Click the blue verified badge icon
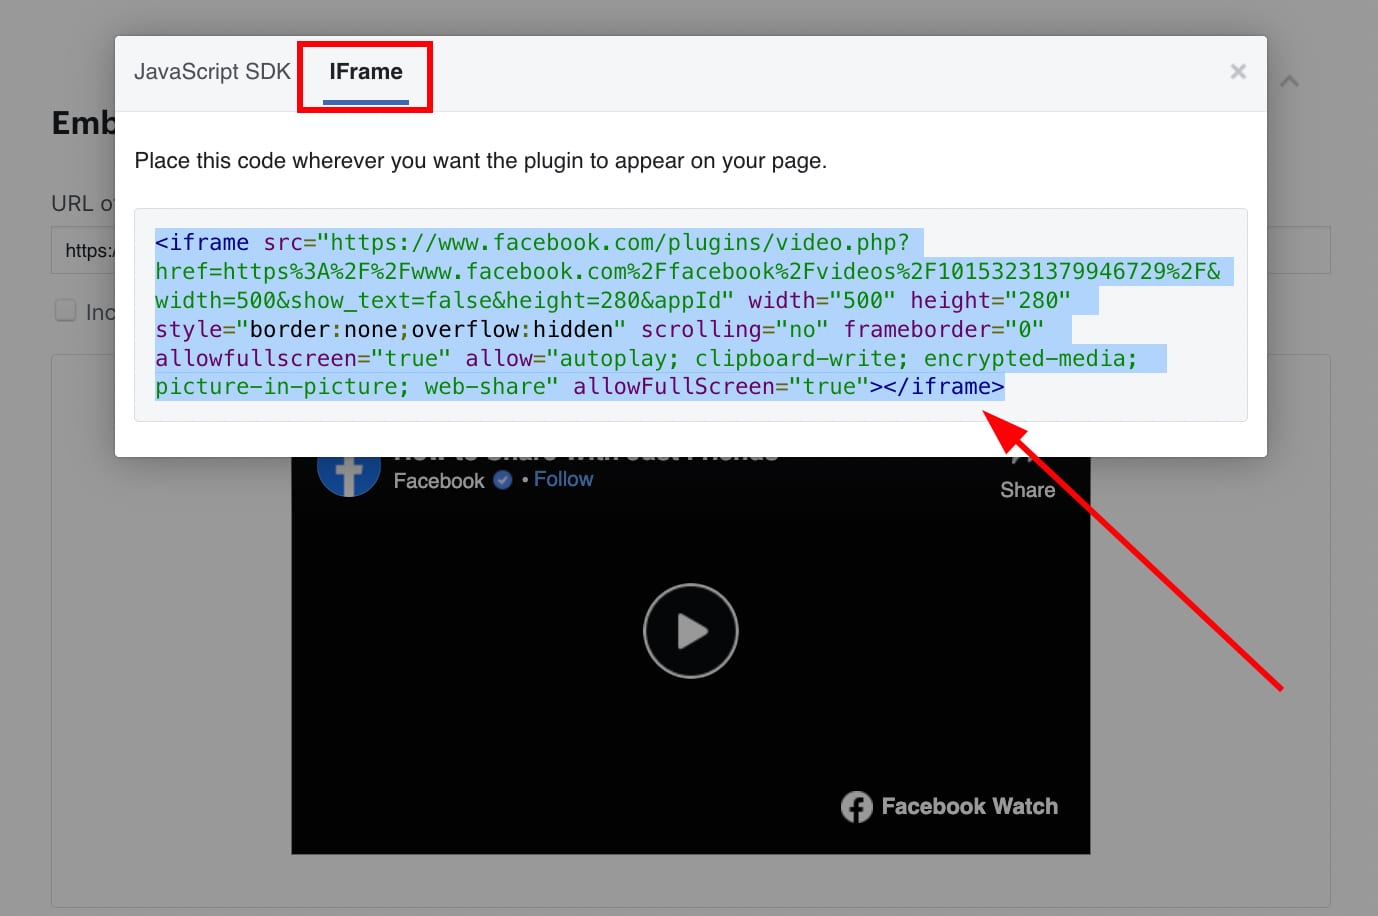The height and width of the screenshot is (916, 1378). [x=501, y=479]
